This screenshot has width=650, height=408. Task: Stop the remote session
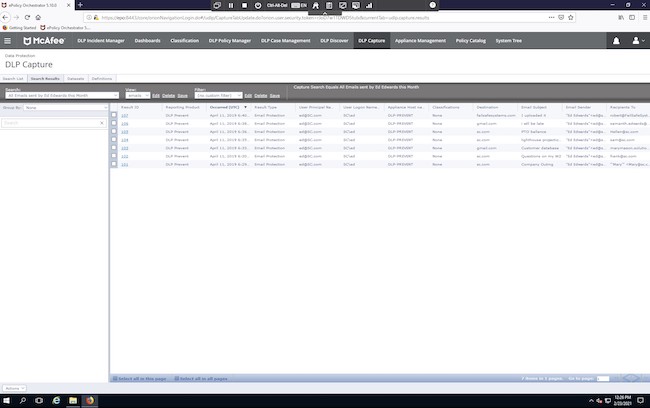click(245, 5)
